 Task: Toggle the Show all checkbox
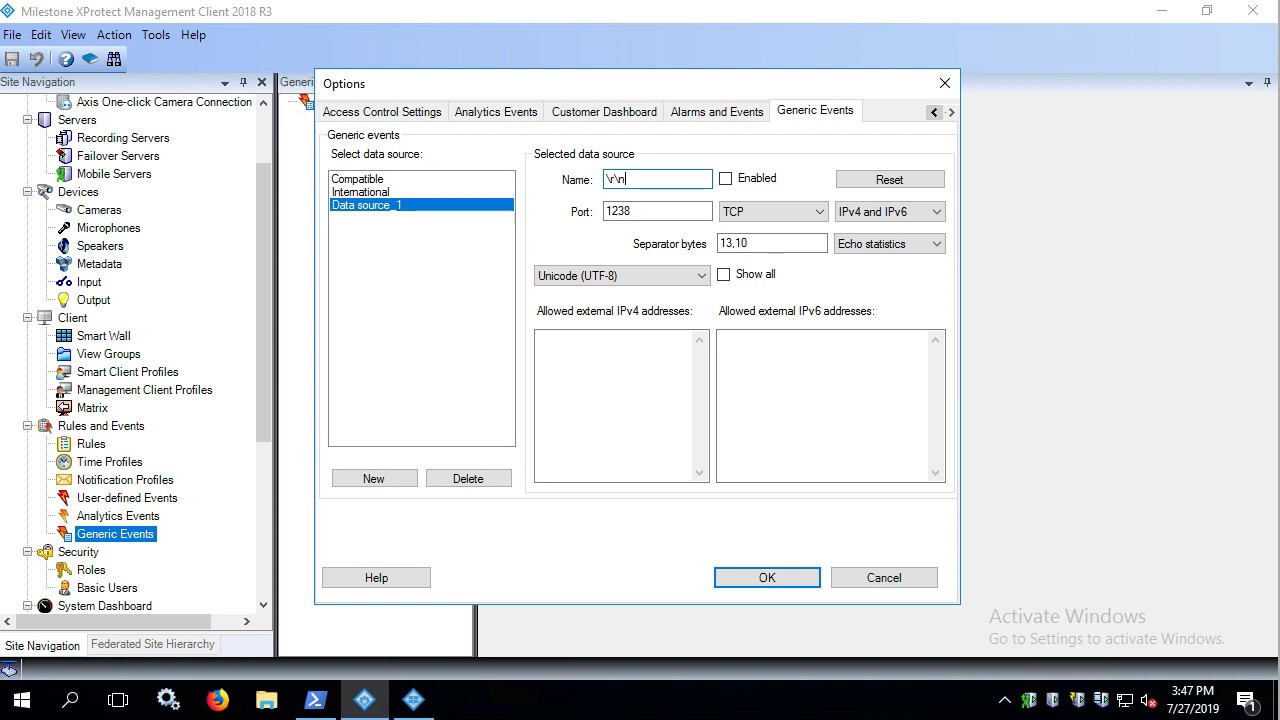(724, 274)
